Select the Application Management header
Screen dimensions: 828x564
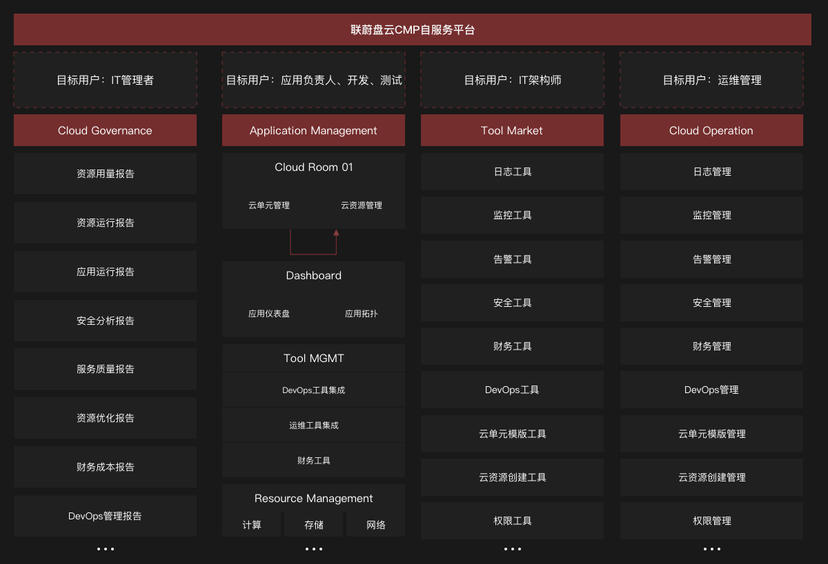[313, 130]
